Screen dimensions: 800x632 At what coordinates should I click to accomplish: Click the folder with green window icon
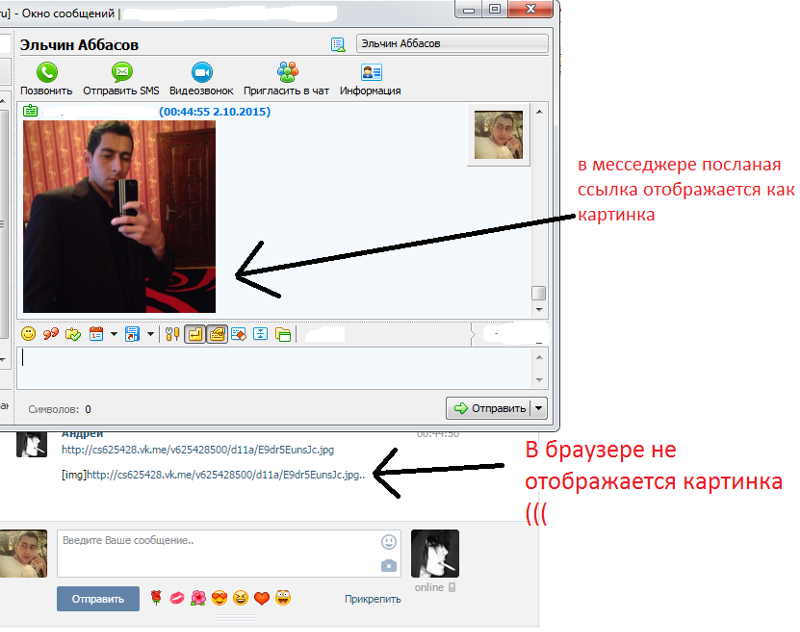[x=283, y=335]
